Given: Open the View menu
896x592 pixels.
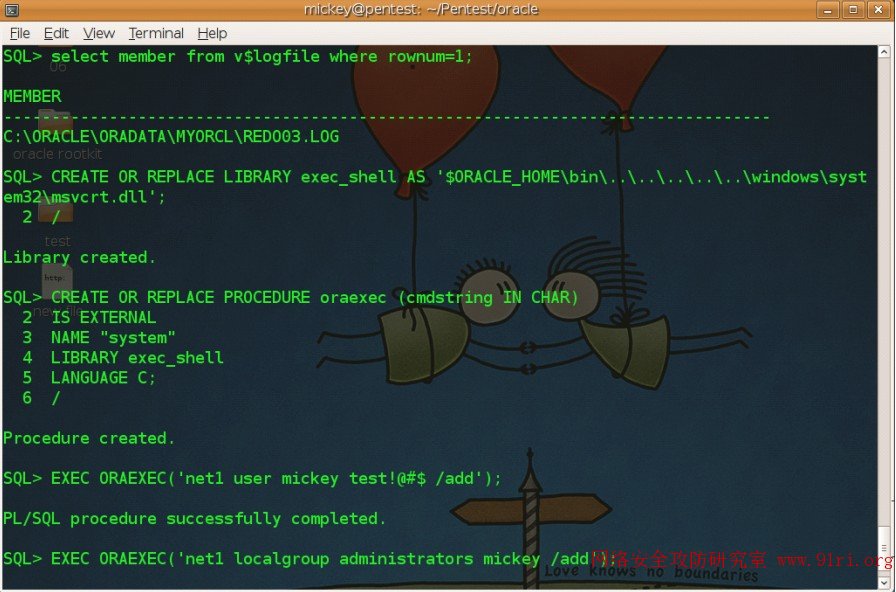Looking at the screenshot, I should pos(99,33).
